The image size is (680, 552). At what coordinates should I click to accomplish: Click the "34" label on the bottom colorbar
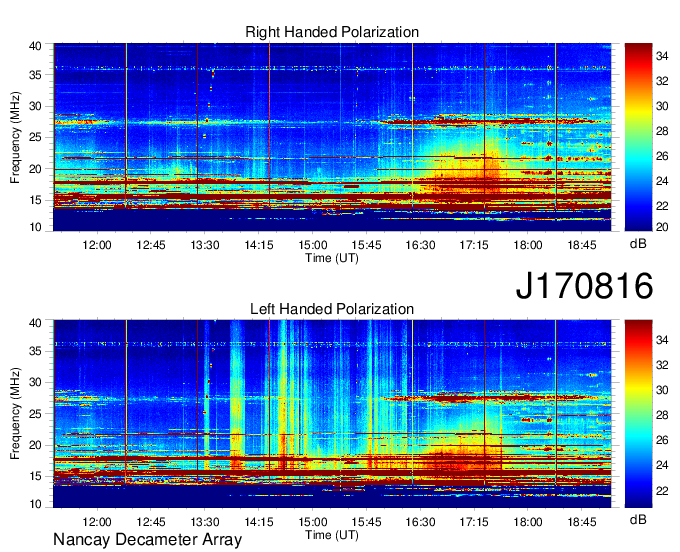point(662,340)
